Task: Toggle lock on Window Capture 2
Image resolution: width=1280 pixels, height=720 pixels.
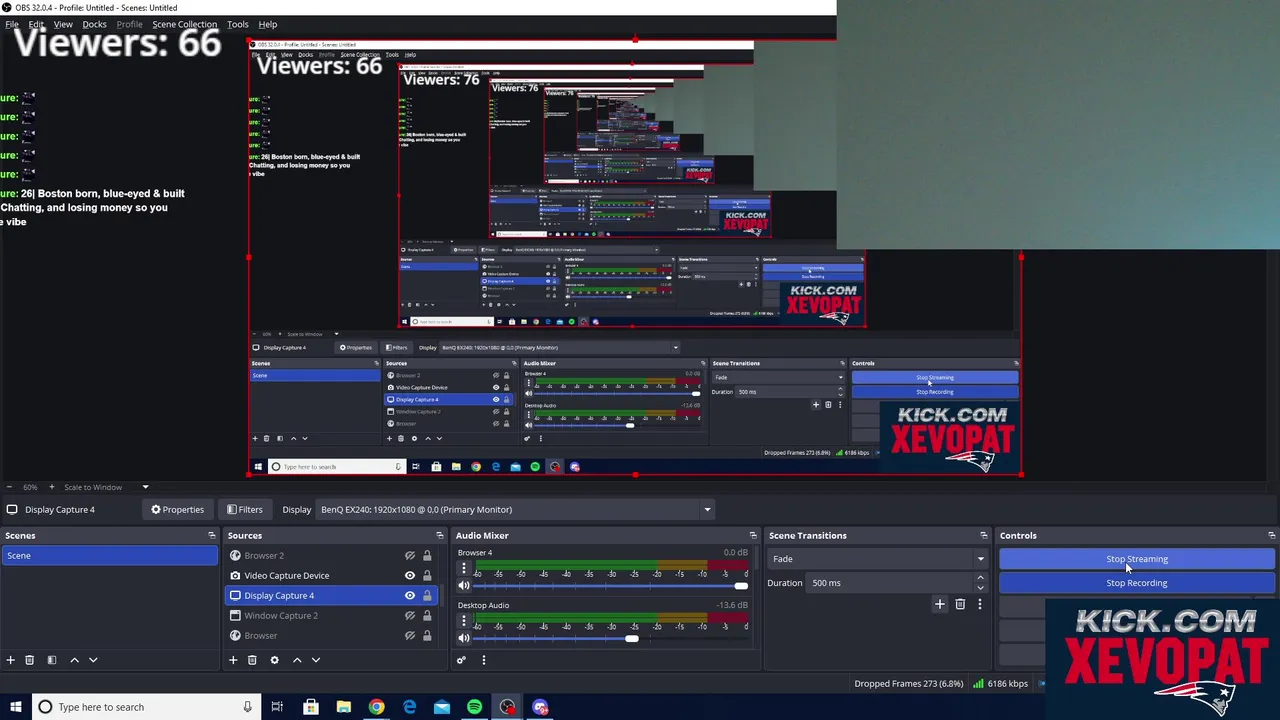Action: [x=427, y=615]
